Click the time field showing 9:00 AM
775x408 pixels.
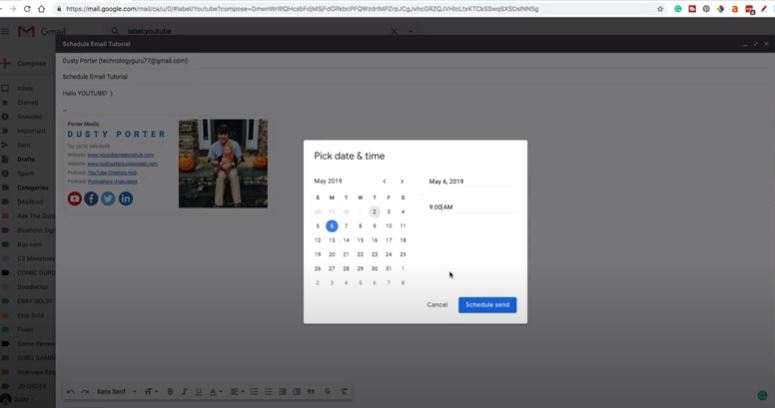pos(470,207)
